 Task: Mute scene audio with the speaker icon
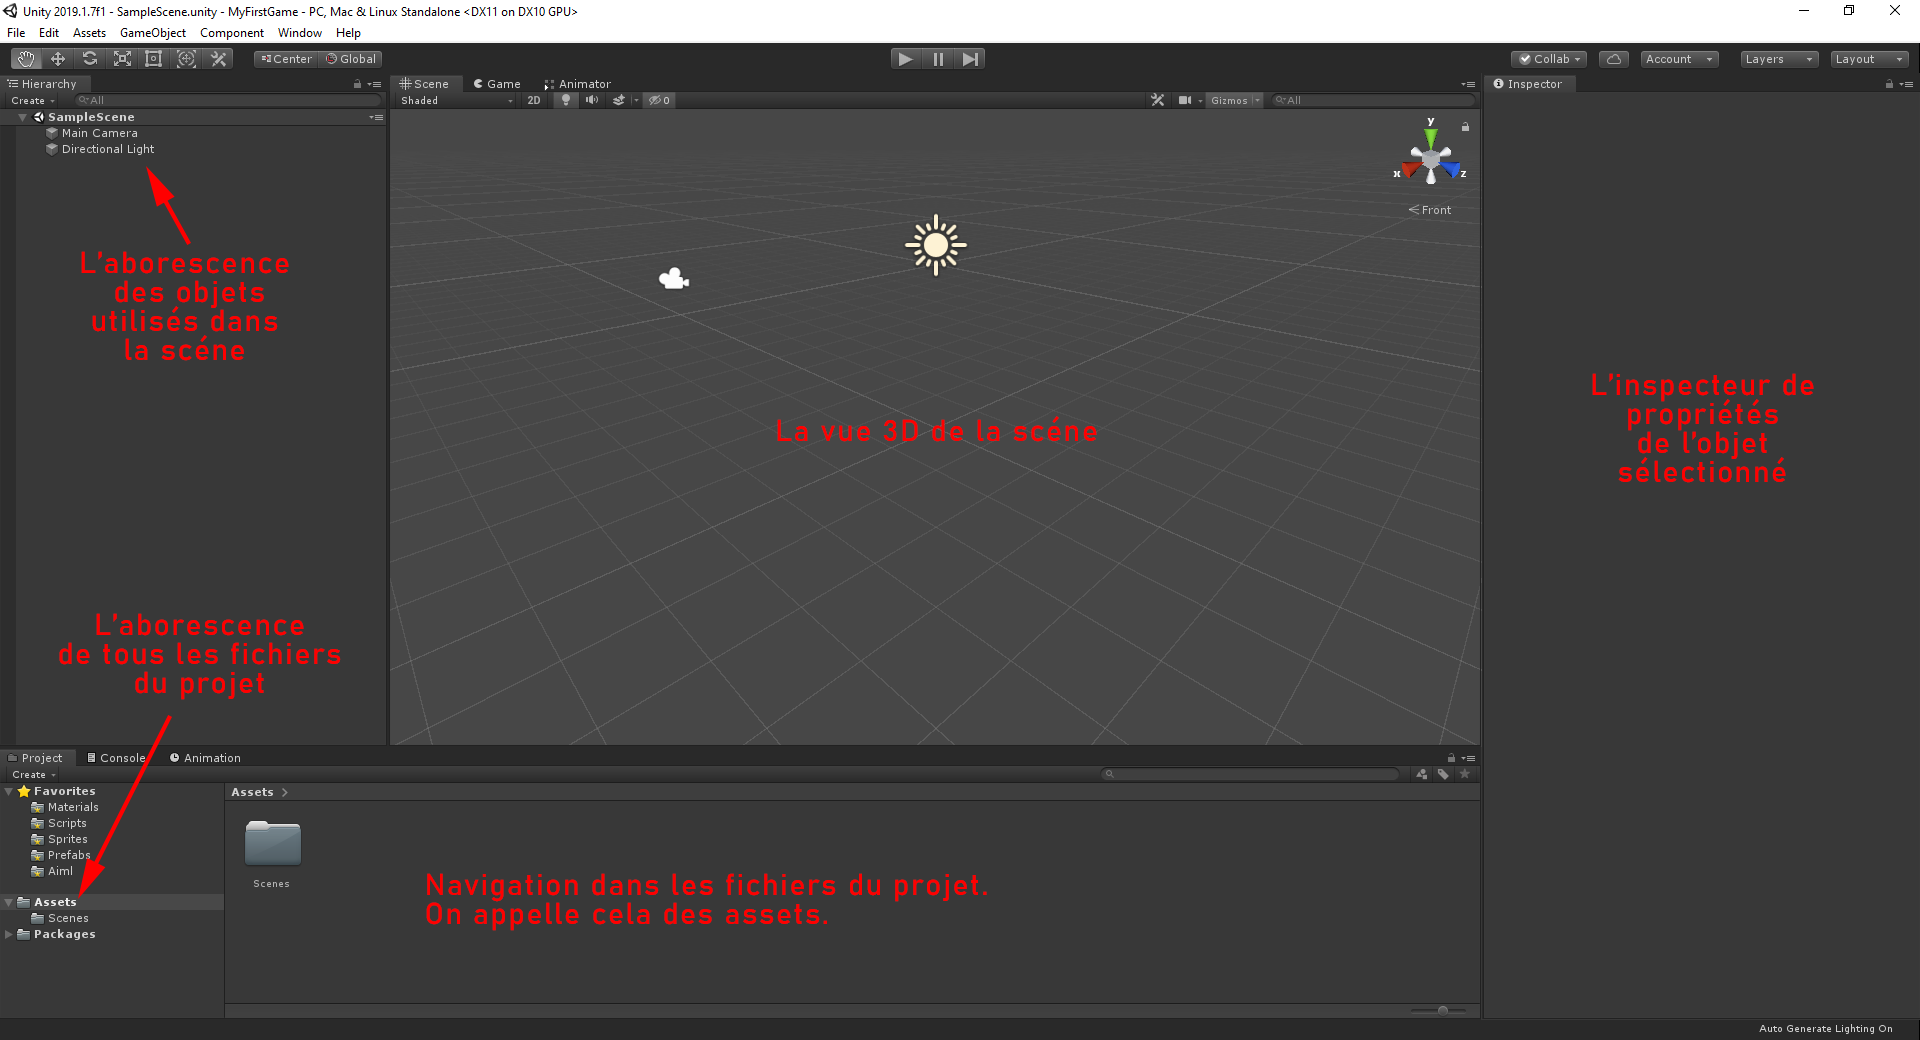[x=591, y=100]
